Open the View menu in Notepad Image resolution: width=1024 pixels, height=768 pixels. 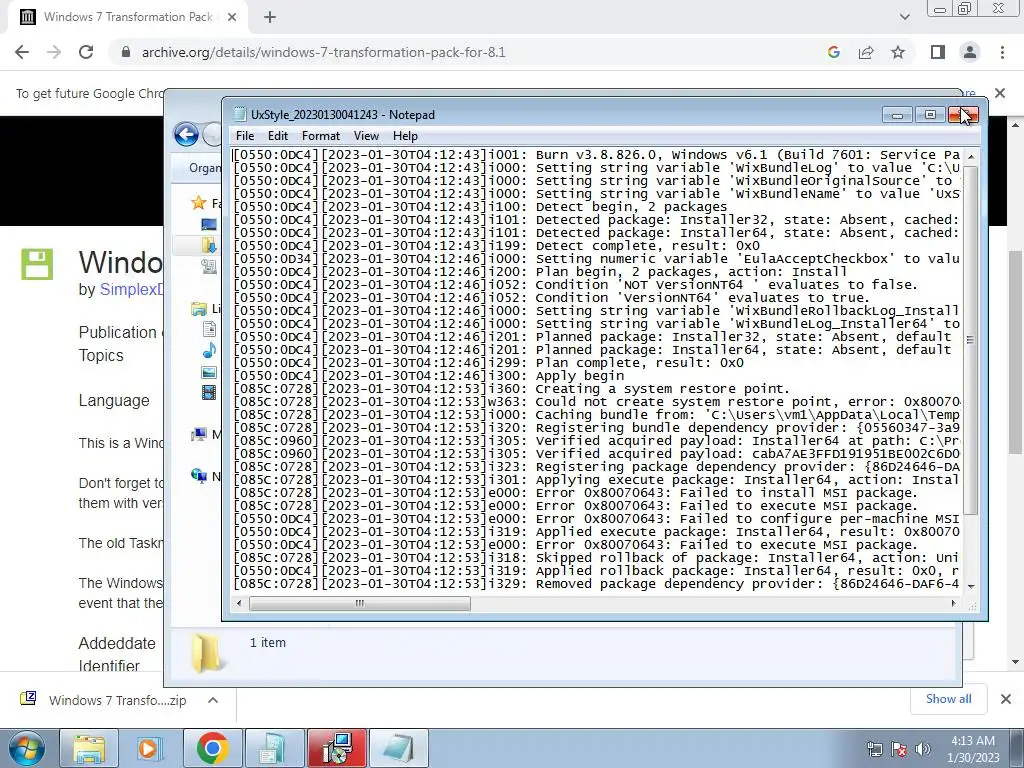coord(366,136)
